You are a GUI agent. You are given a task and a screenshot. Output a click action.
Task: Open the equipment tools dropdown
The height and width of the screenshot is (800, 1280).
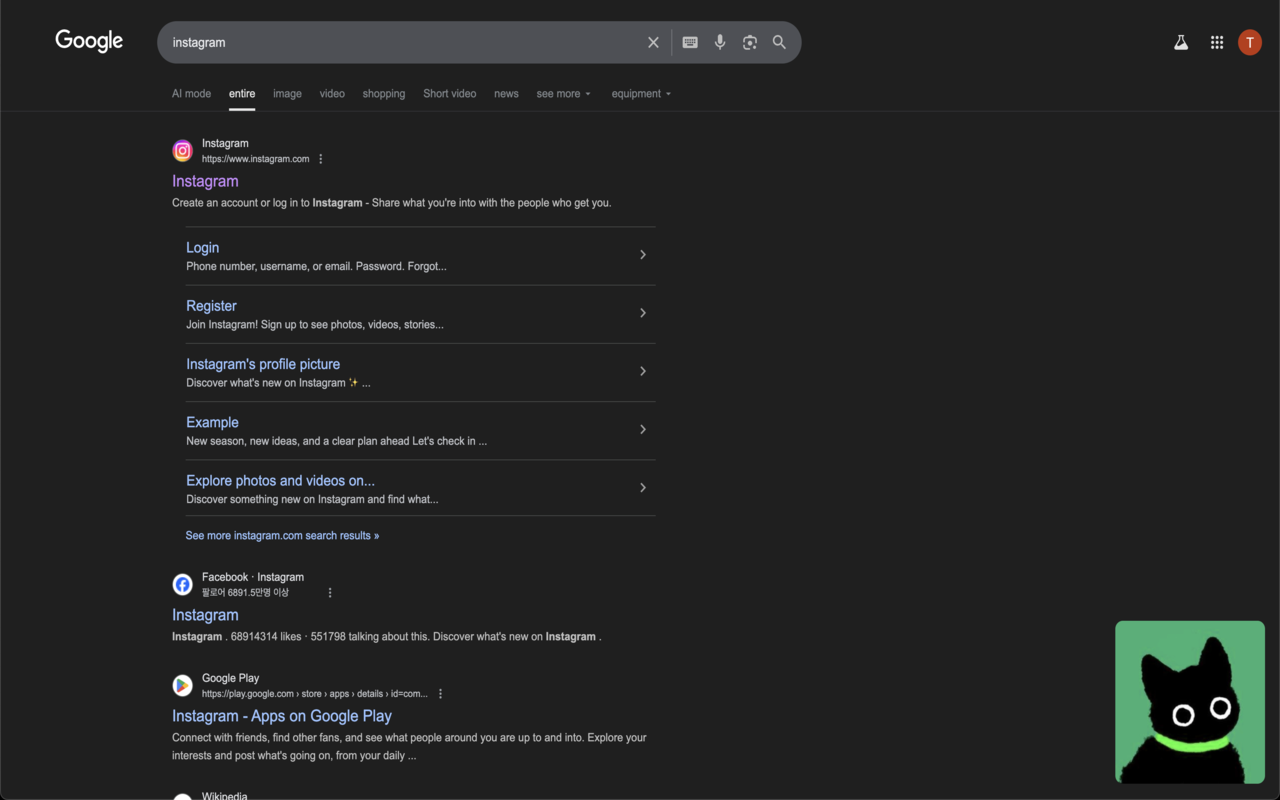click(641, 94)
